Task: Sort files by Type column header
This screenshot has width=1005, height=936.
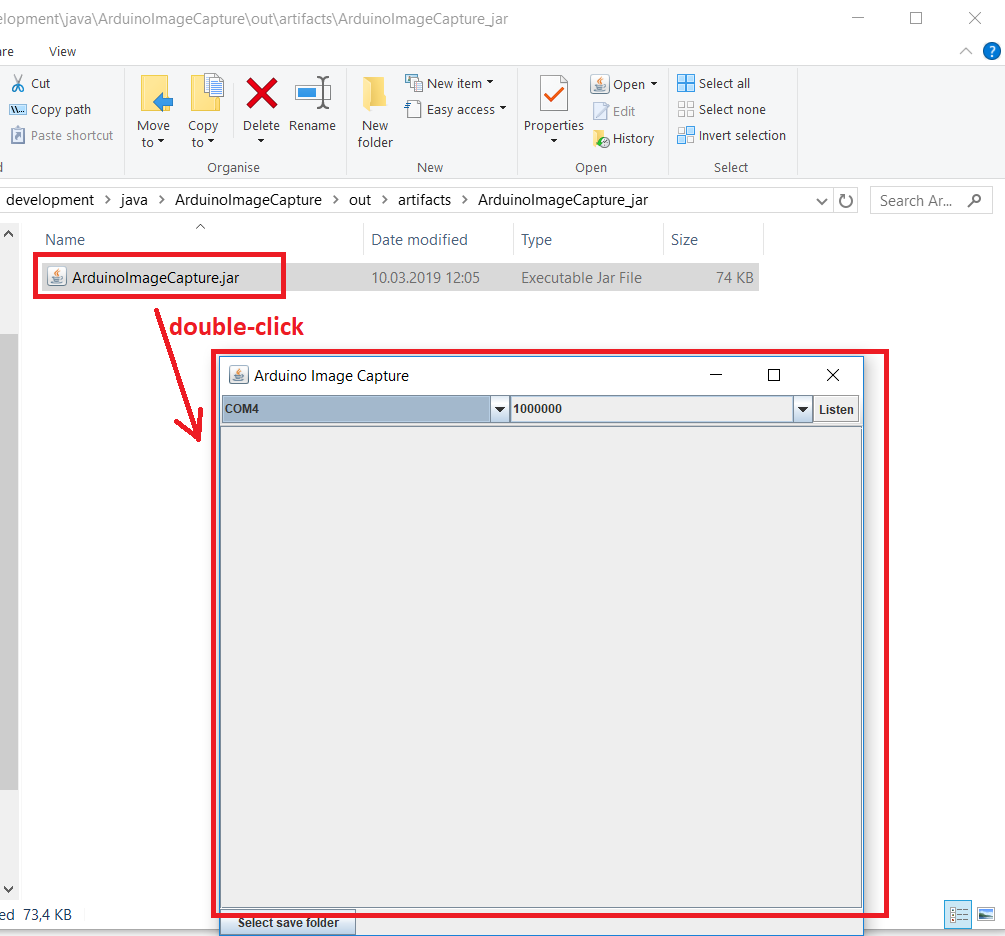Action: [536, 240]
